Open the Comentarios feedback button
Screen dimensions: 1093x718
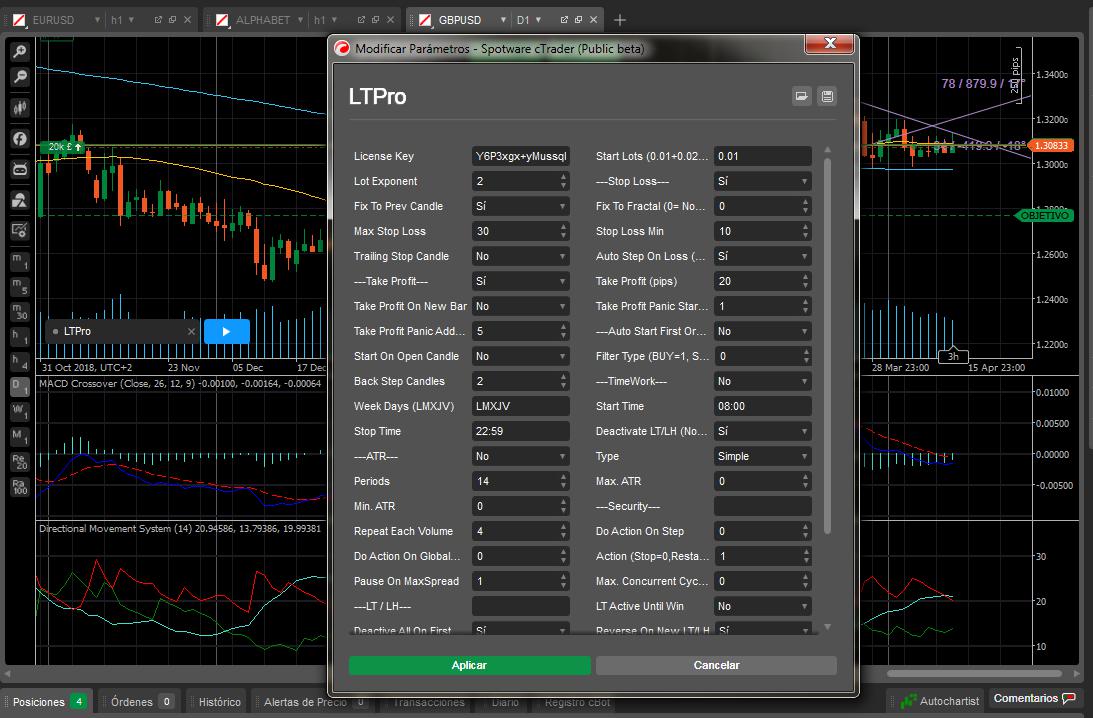tap(1034, 698)
